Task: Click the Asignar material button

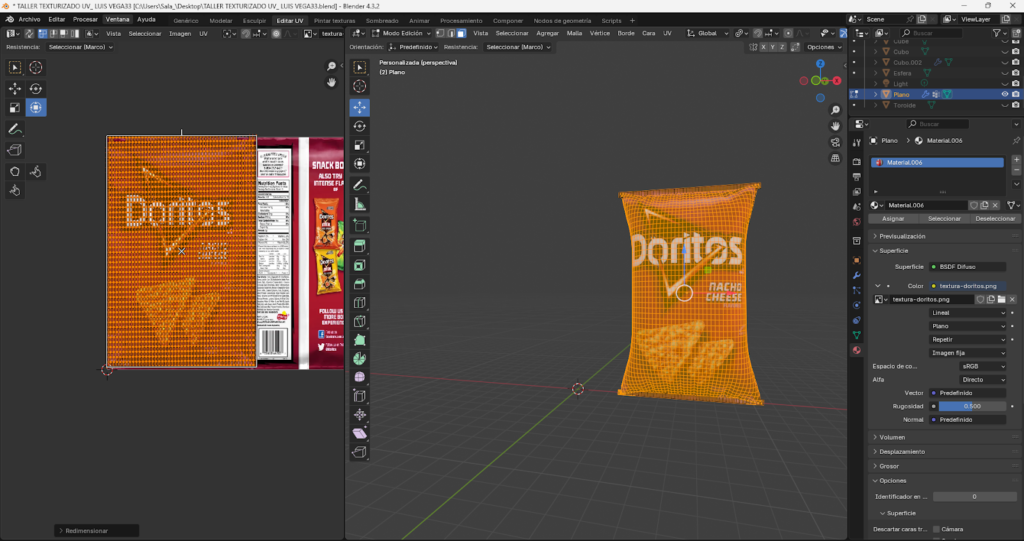Action: point(893,219)
